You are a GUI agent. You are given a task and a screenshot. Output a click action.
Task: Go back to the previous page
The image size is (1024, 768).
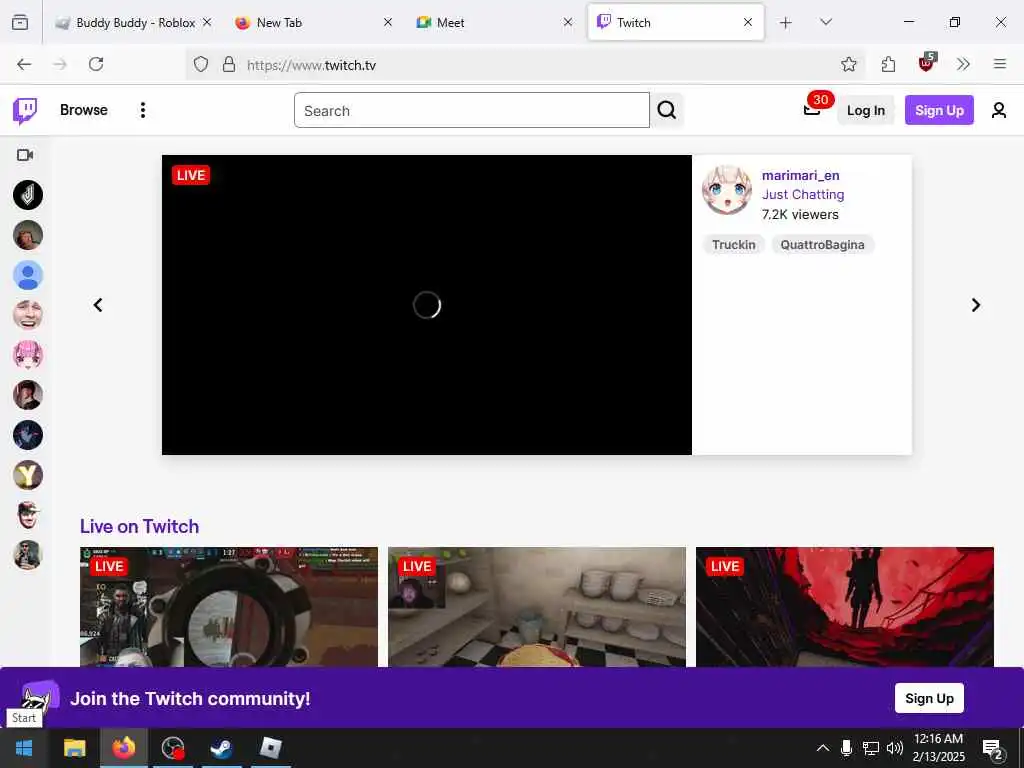pyautogui.click(x=24, y=64)
